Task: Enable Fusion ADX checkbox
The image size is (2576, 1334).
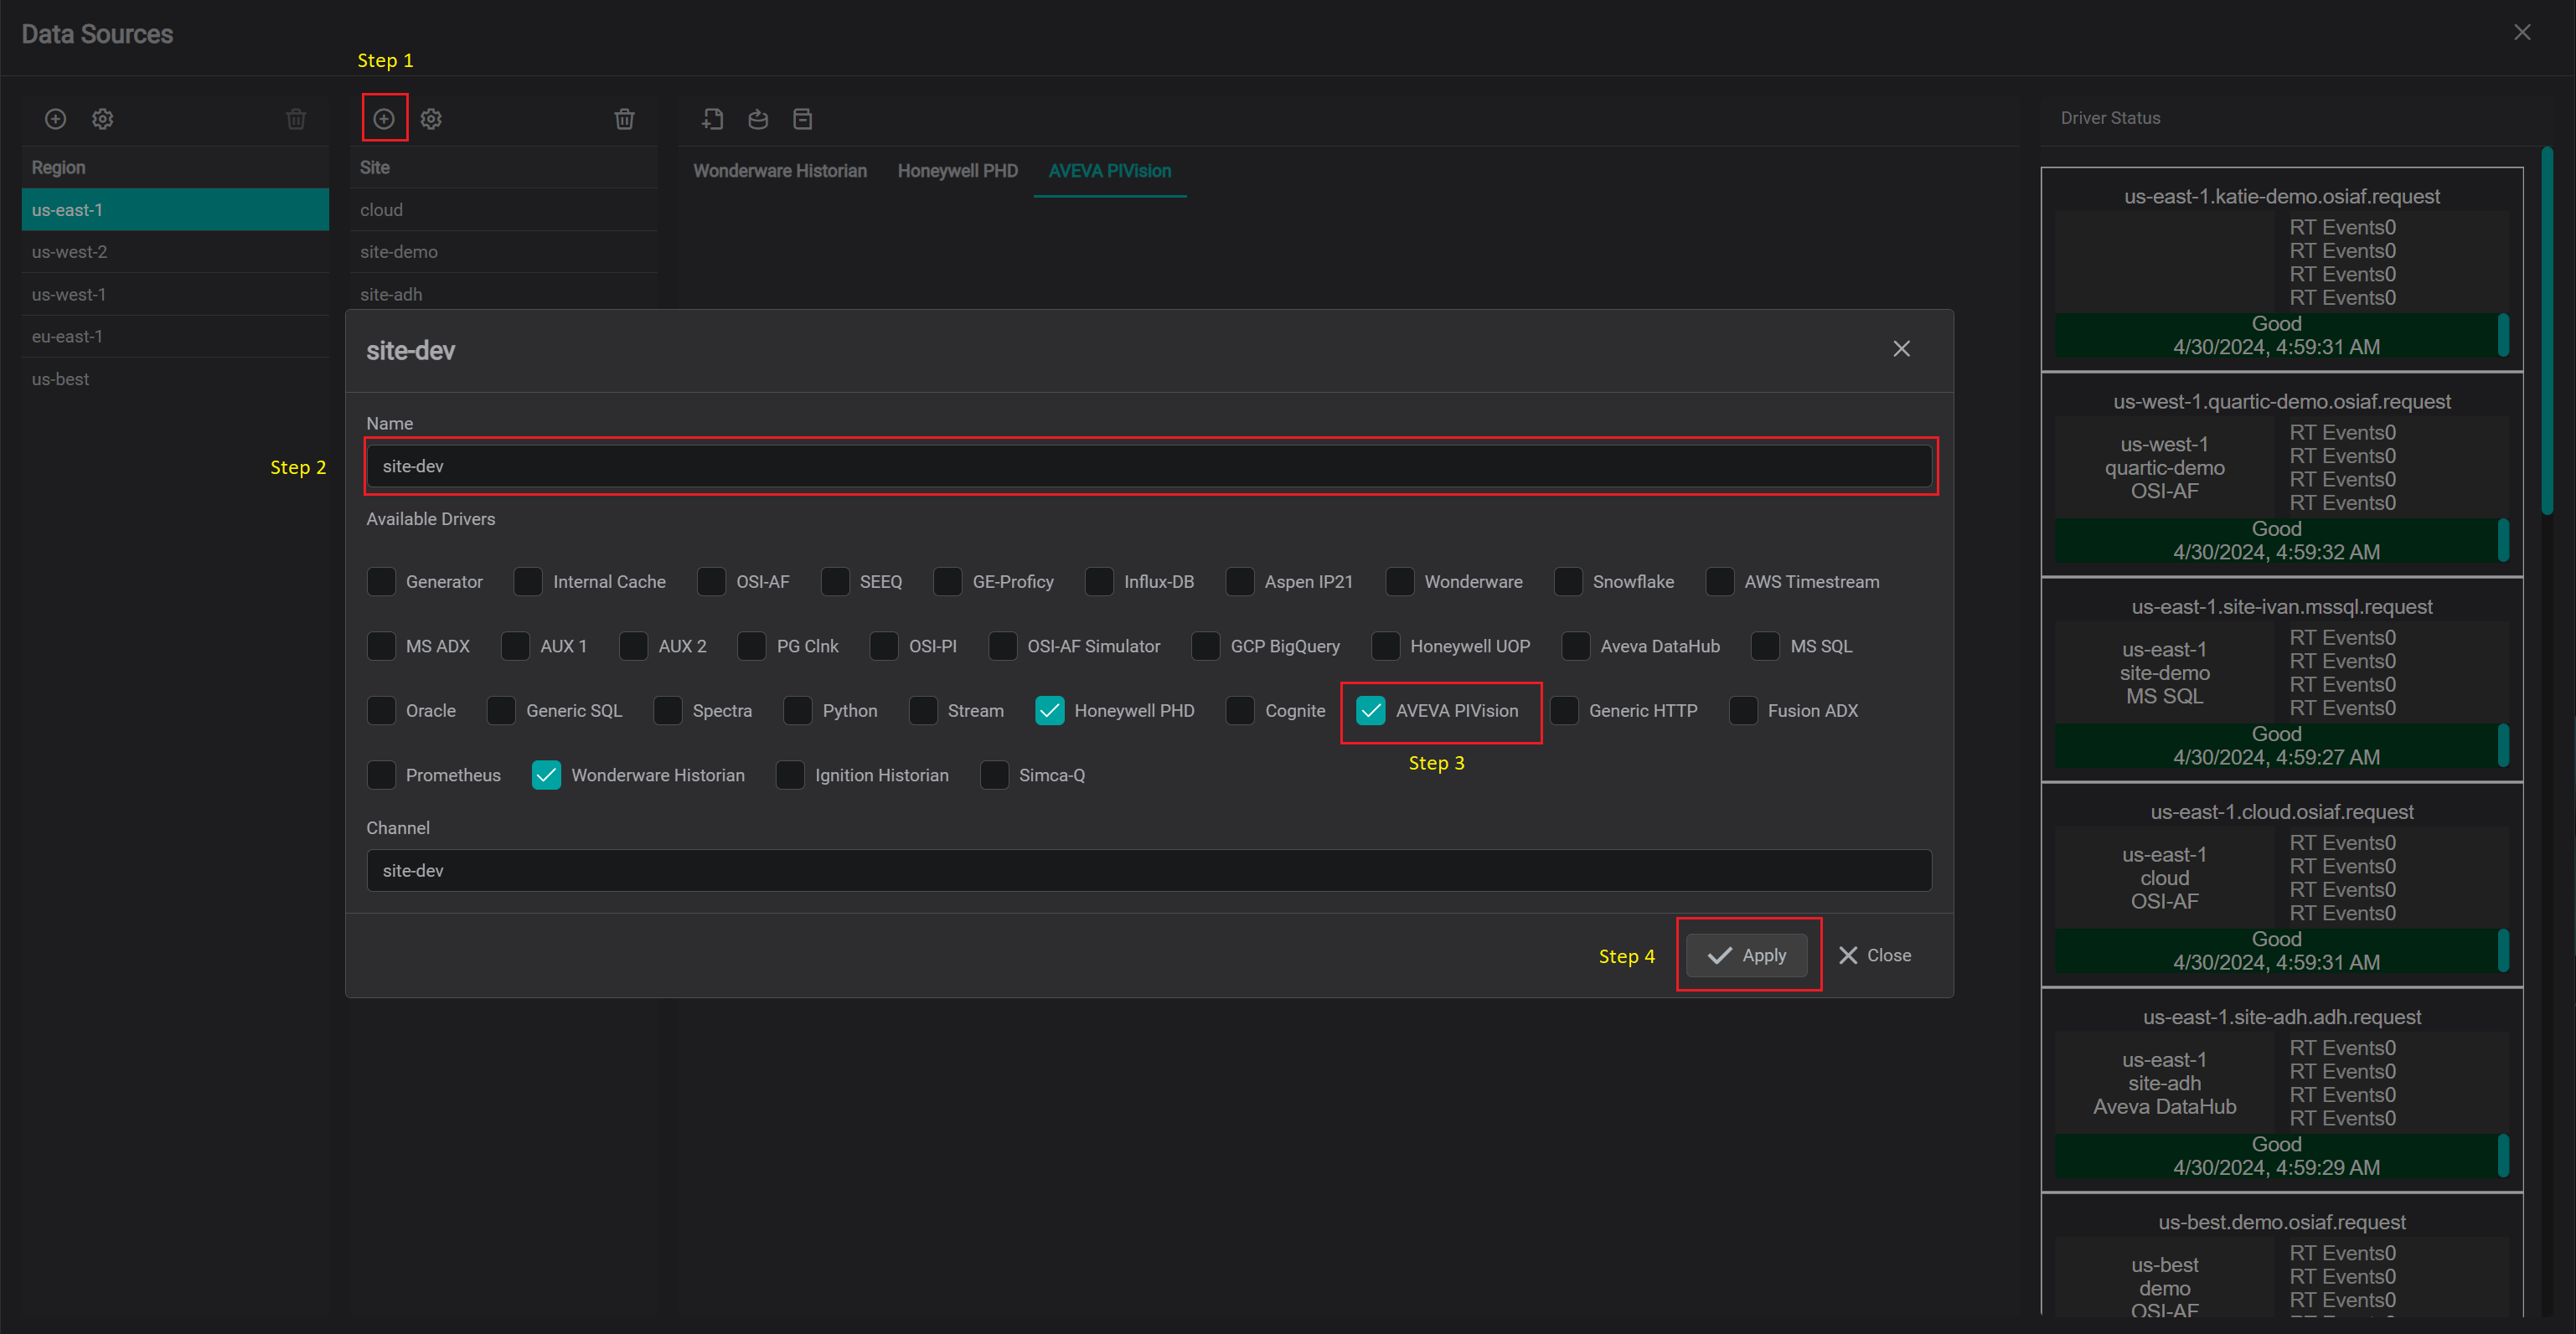Action: coord(1743,711)
